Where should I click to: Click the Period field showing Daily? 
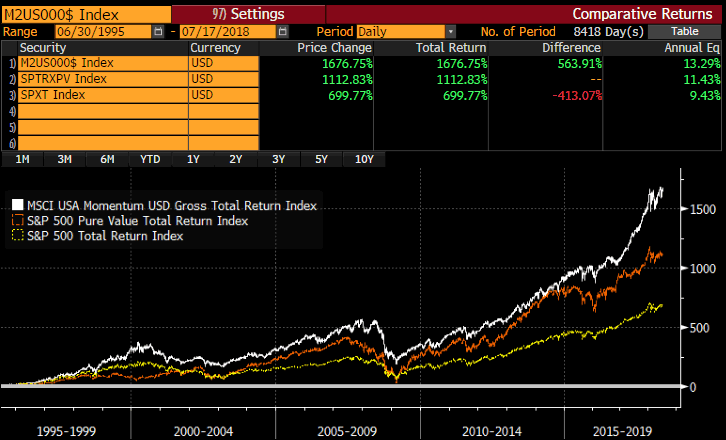(401, 31)
